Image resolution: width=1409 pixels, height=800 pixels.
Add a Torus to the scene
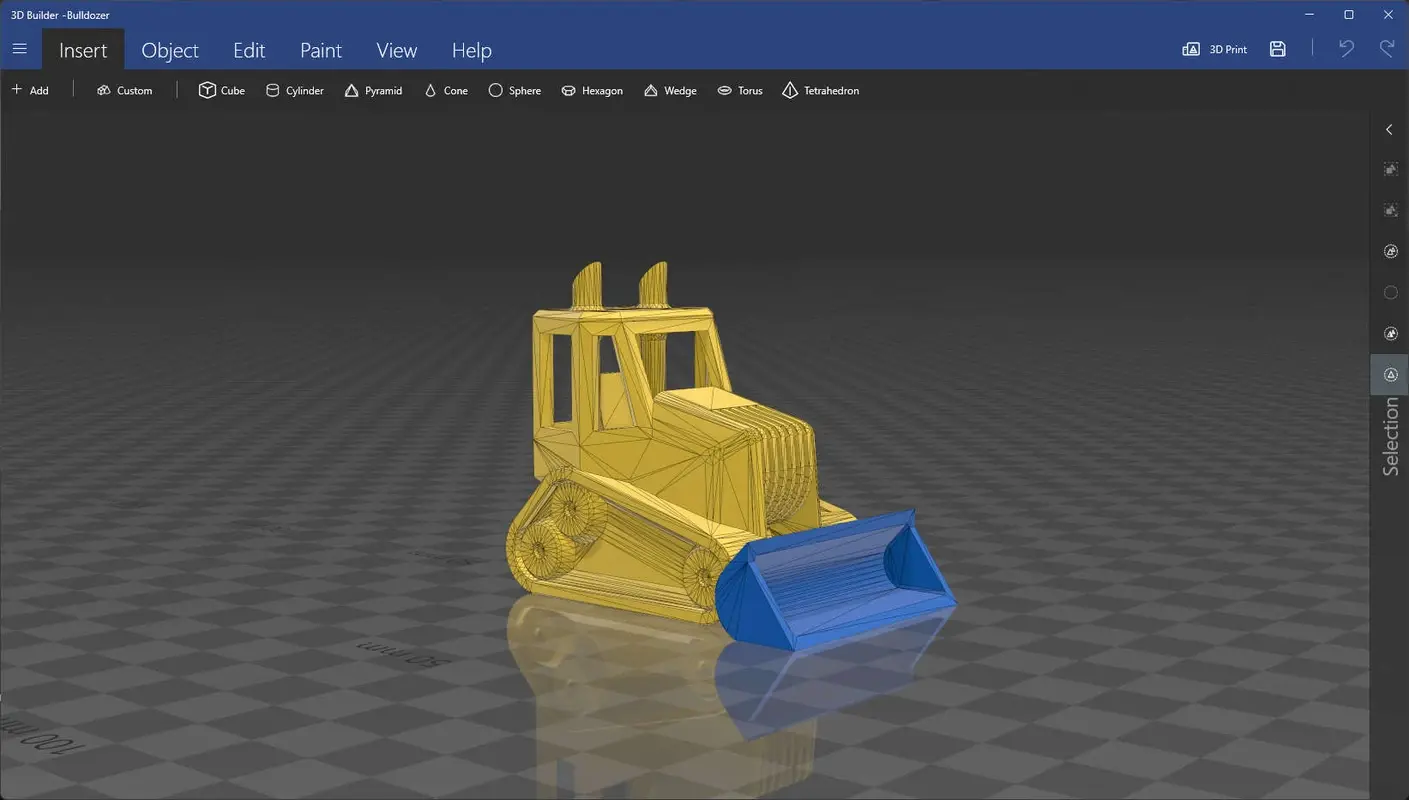coord(740,90)
